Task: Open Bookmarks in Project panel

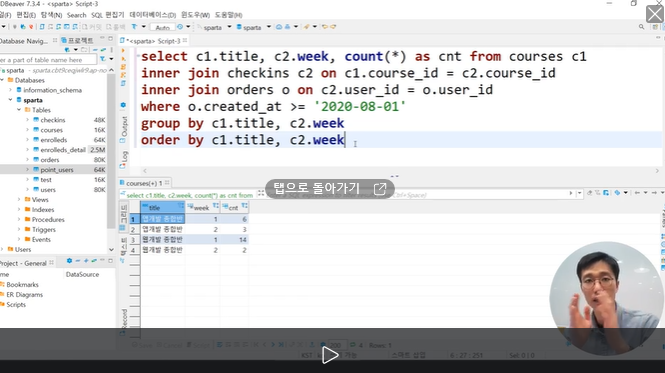Action: [22, 285]
